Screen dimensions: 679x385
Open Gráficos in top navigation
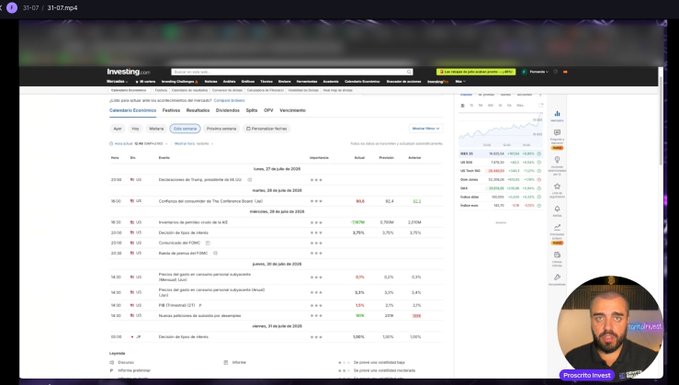tap(248, 81)
